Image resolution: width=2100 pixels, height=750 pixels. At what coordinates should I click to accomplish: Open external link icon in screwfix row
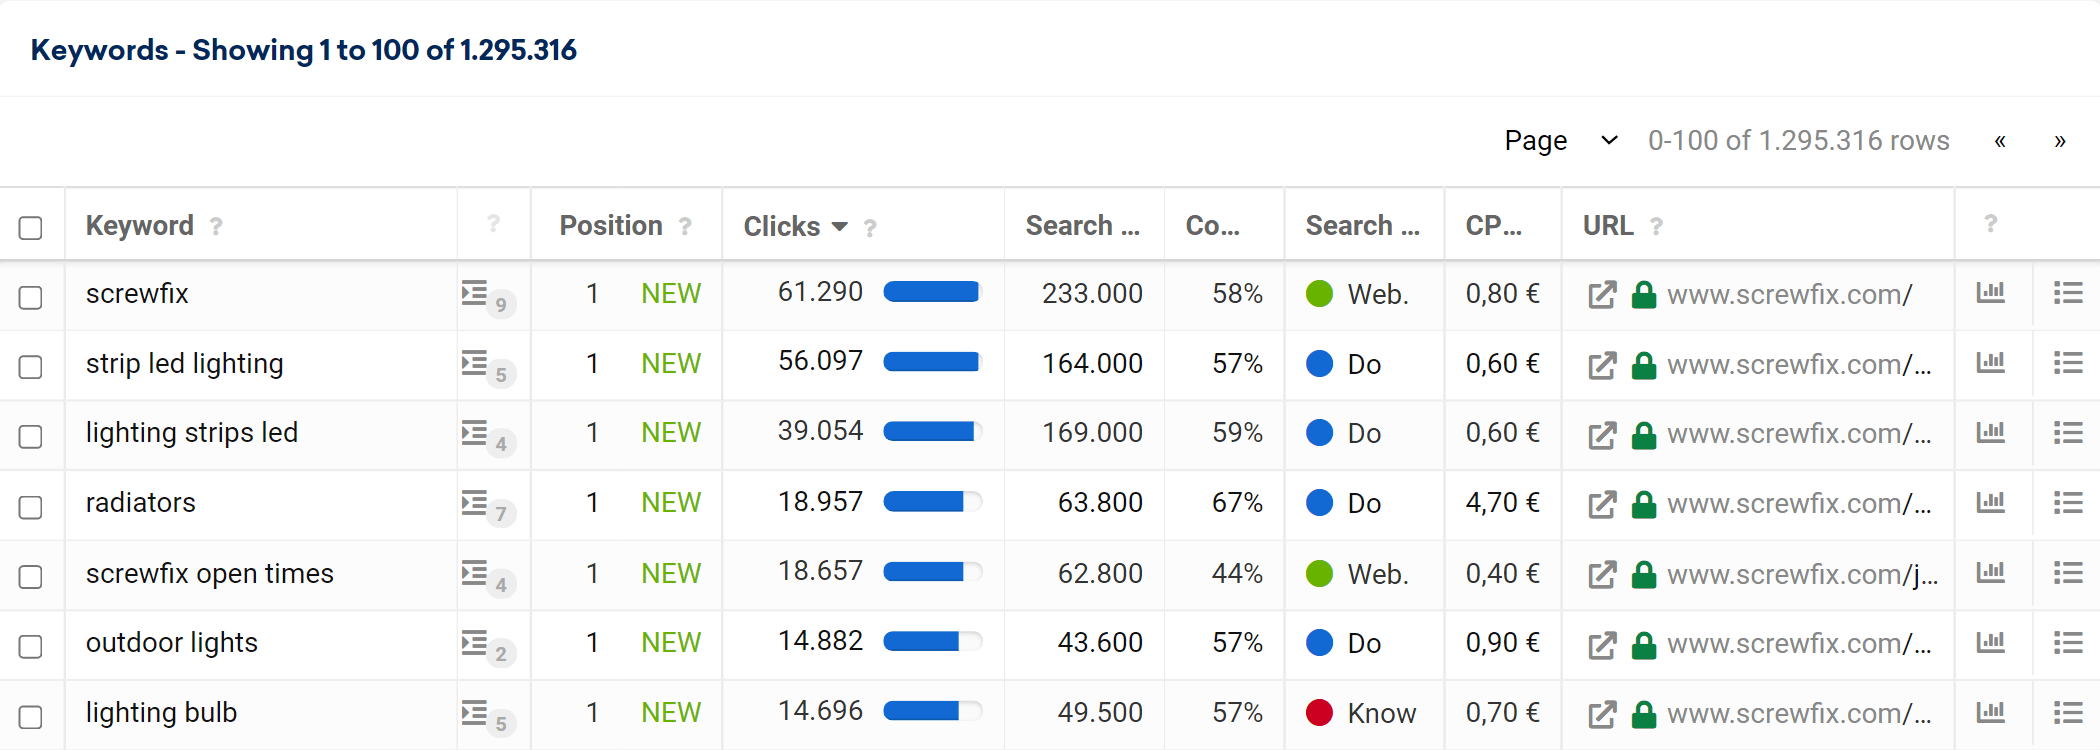[x=1602, y=295]
